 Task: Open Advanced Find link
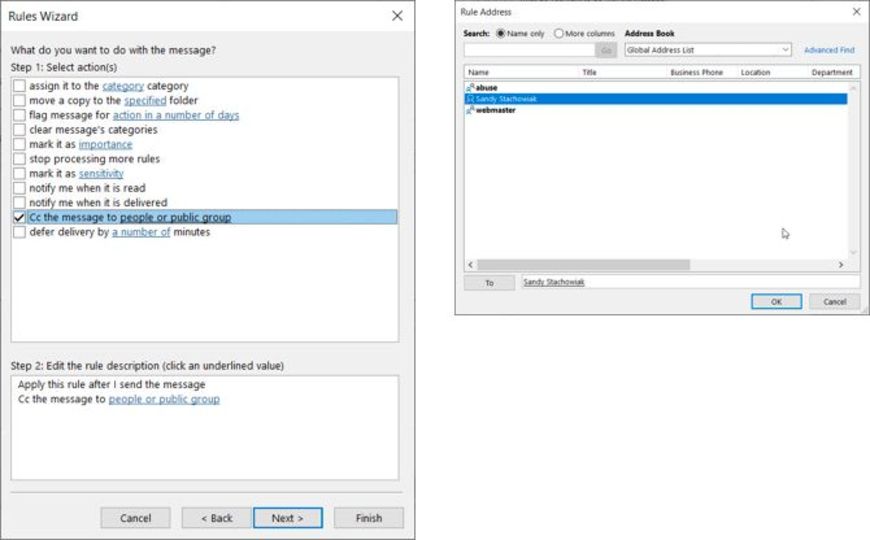pyautogui.click(x=829, y=50)
